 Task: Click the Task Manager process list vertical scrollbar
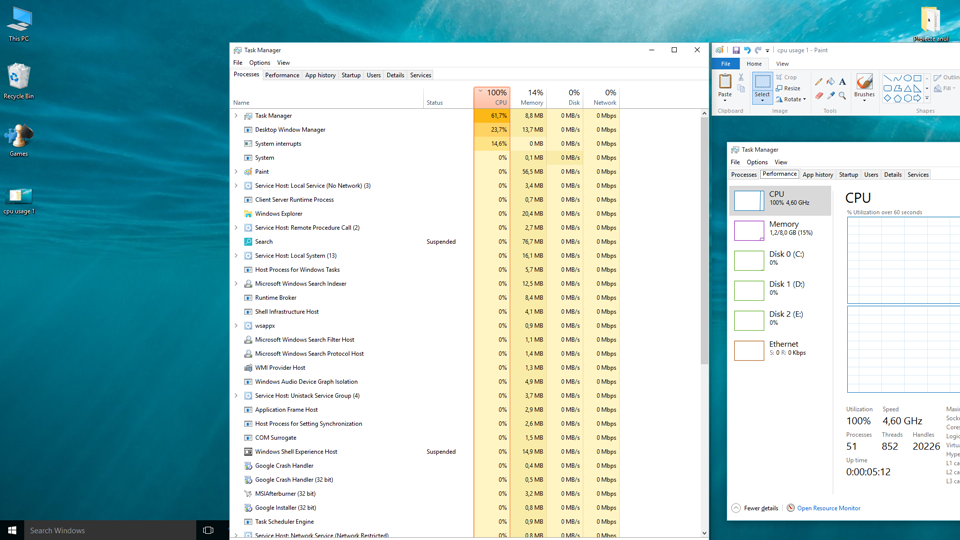pos(704,239)
